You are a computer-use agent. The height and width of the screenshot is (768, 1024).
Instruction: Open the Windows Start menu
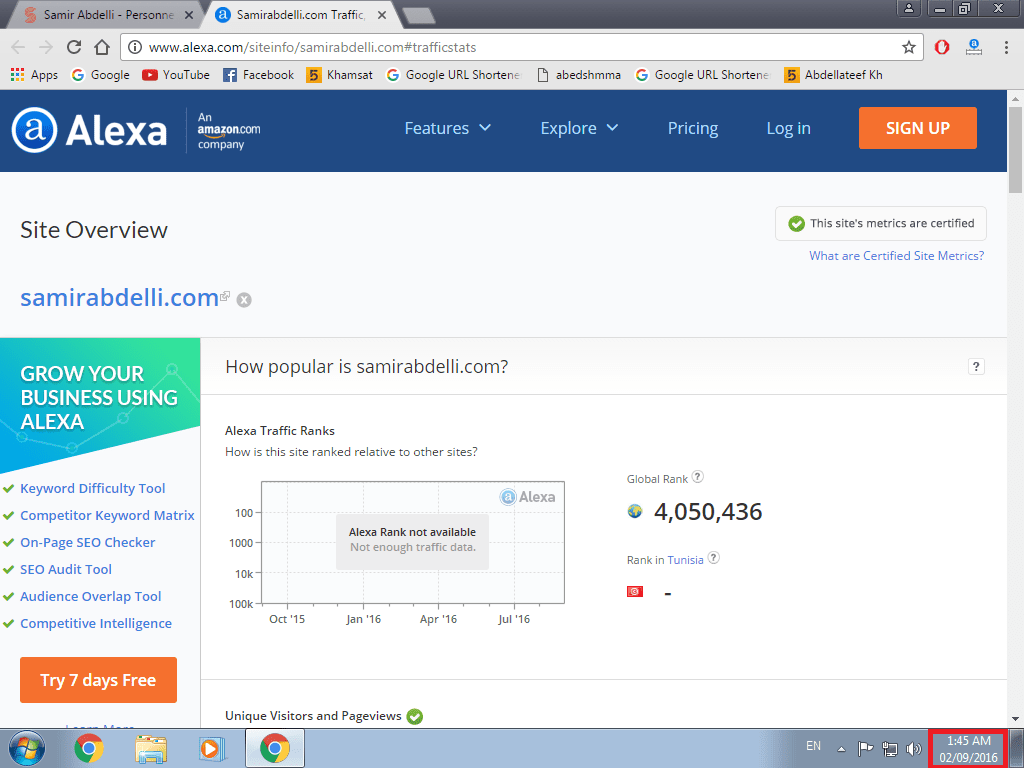coord(27,748)
